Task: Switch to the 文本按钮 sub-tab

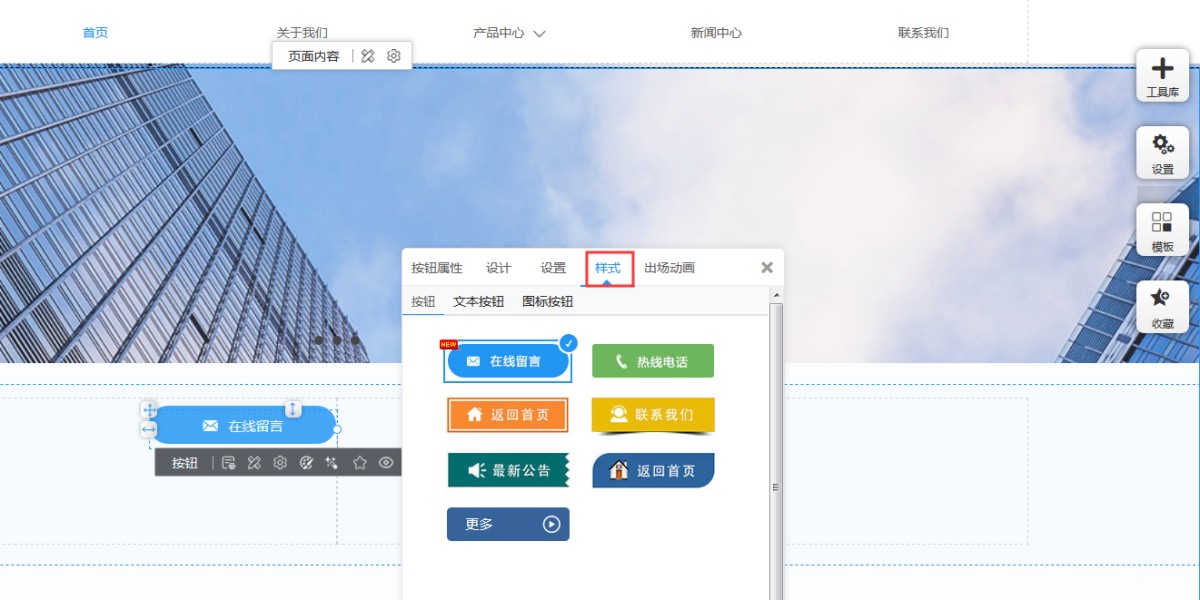Action: (x=478, y=302)
